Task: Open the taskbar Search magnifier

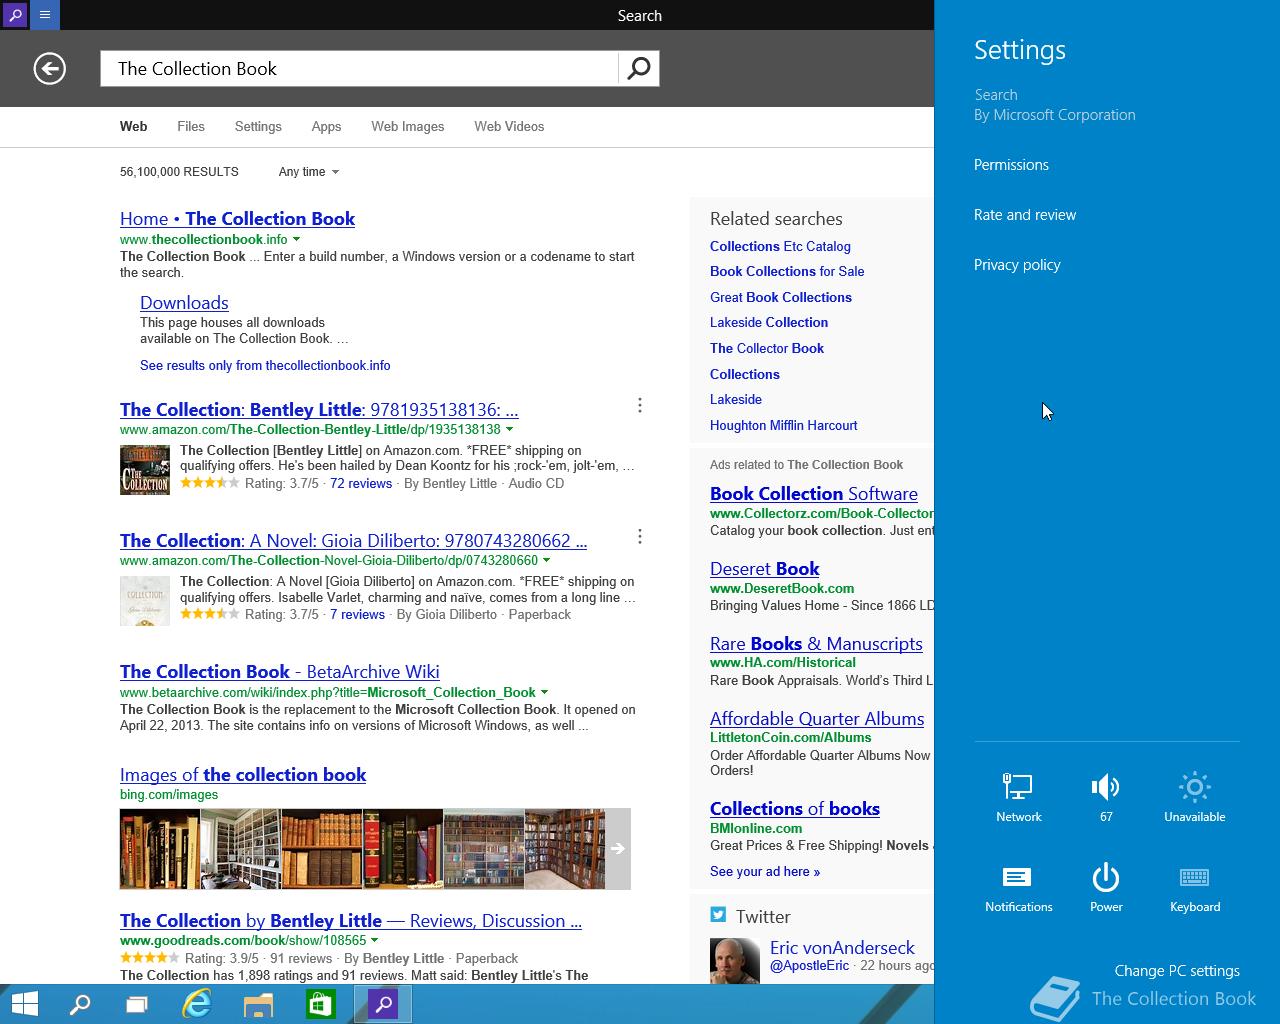Action: coord(80,1004)
